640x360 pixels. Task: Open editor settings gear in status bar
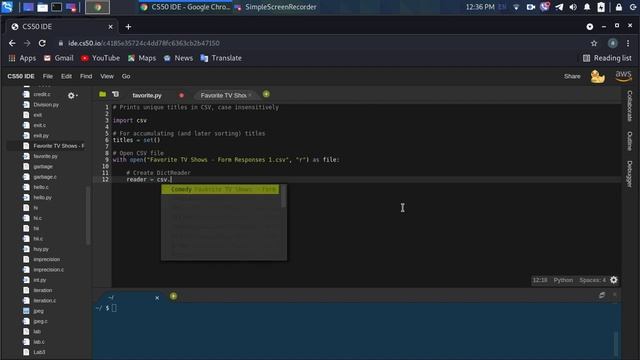[613, 280]
